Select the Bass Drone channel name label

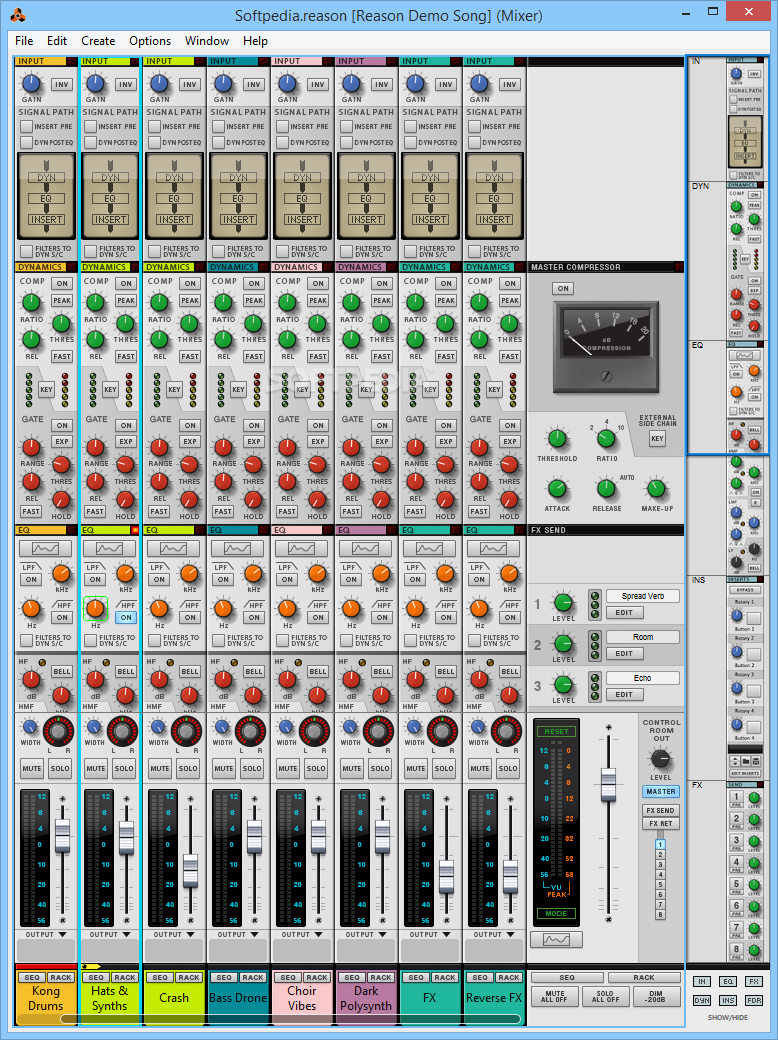238,998
